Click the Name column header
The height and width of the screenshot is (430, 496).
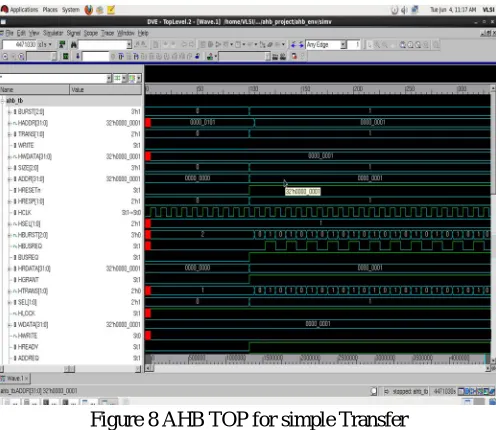pos(34,90)
